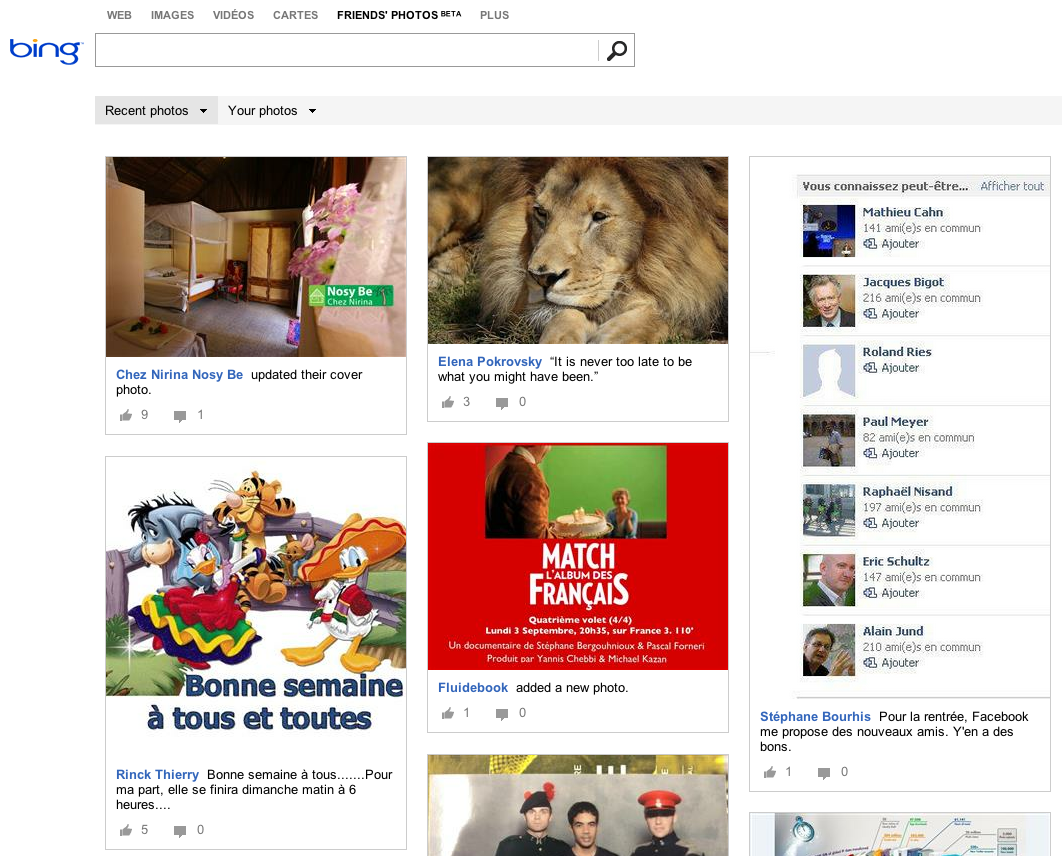Click into the Bing search box
This screenshot has height=856, width=1062.
(347, 50)
